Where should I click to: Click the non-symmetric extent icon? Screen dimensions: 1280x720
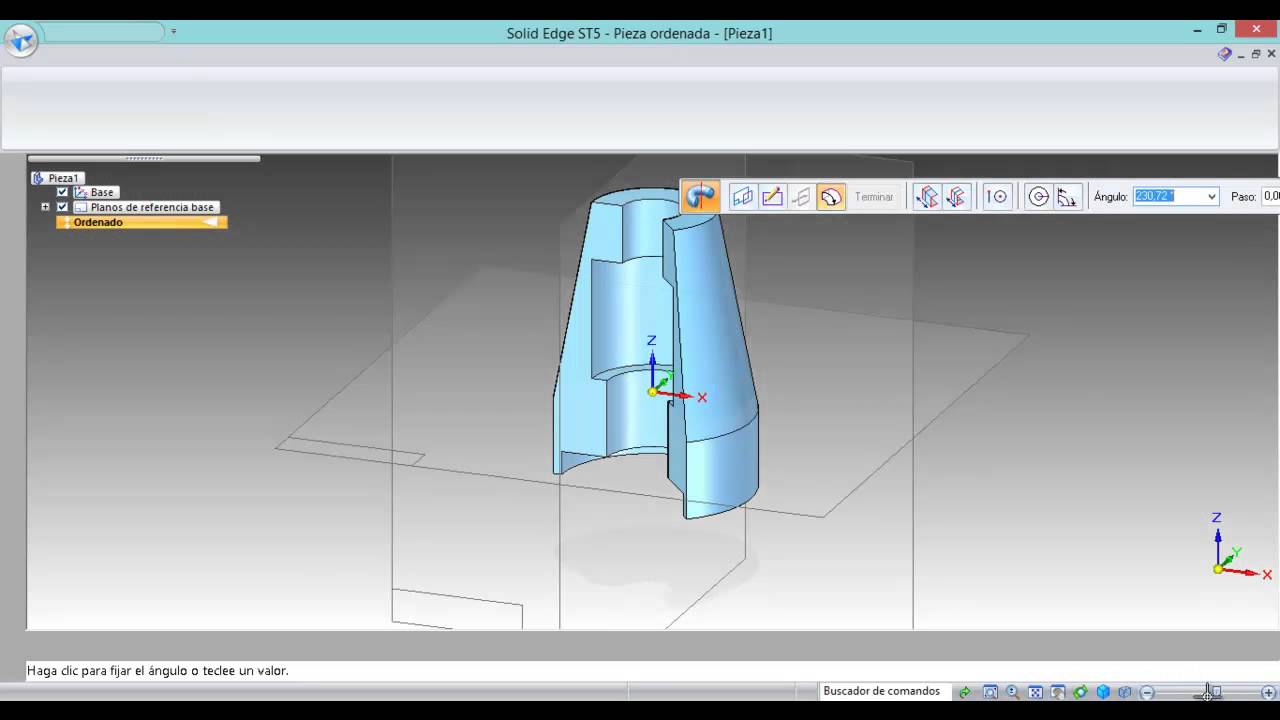[927, 197]
